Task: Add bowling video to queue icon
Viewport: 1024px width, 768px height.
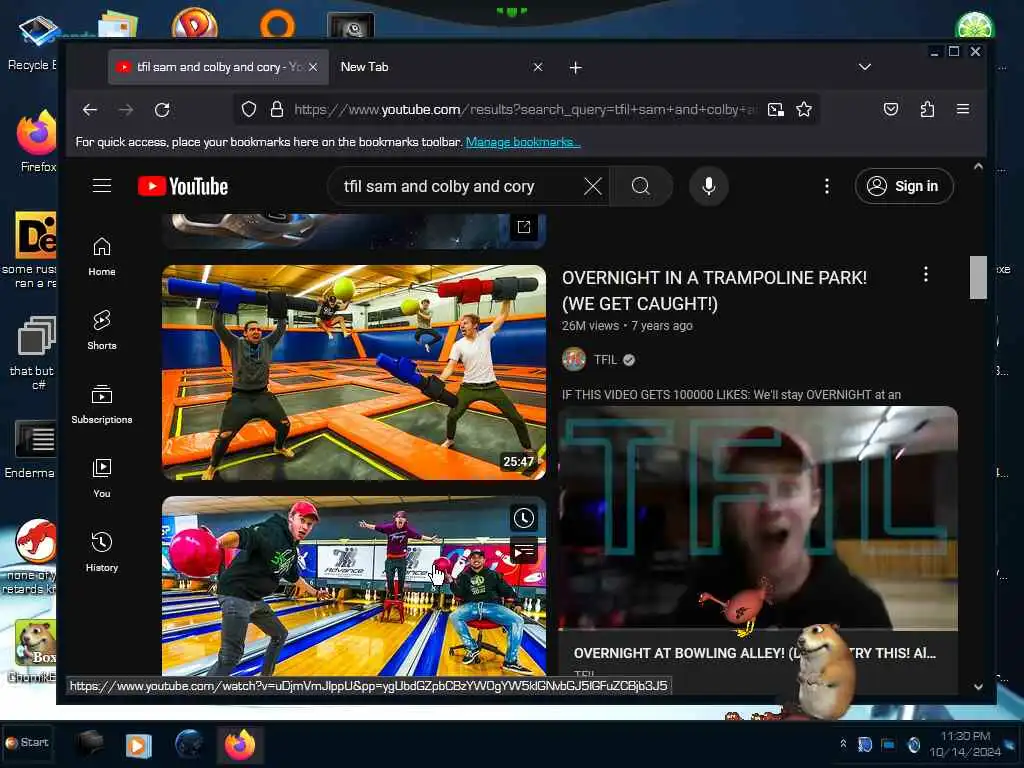Action: [524, 551]
